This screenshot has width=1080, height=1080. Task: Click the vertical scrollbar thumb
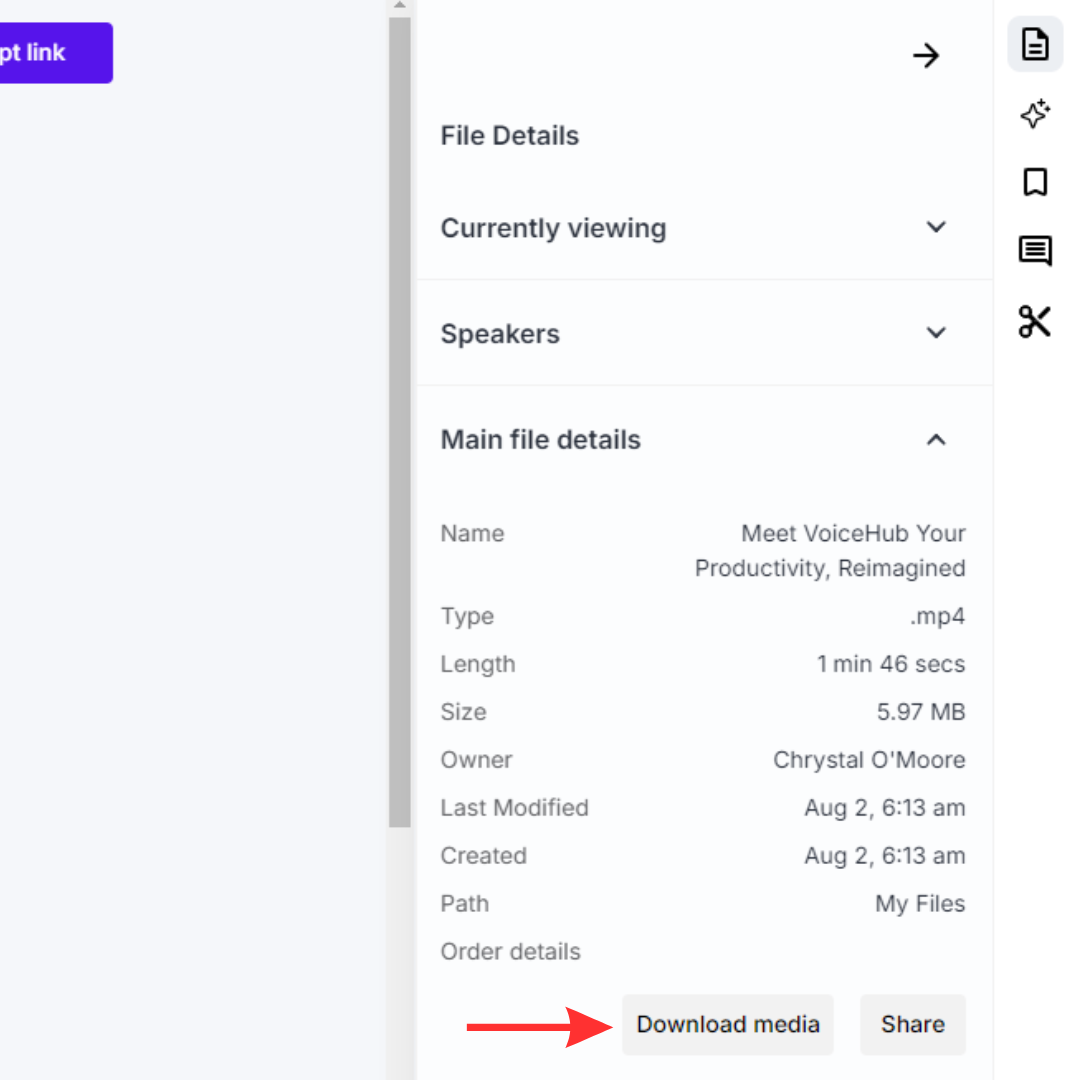(x=399, y=422)
